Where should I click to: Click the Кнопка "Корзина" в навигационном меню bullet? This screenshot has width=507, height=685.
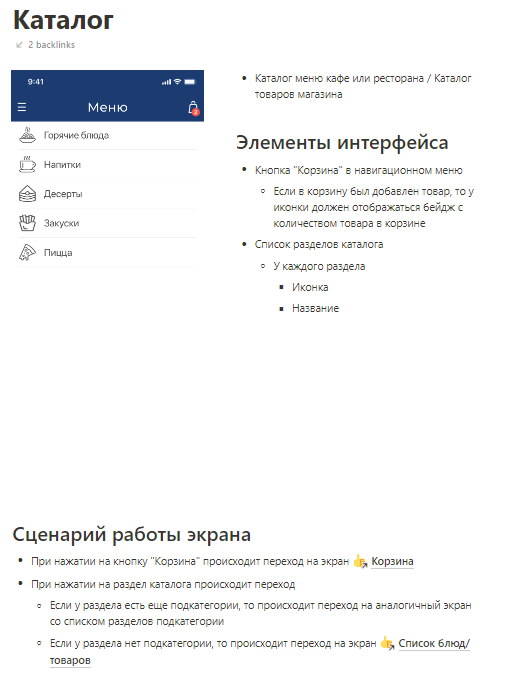coord(359,170)
